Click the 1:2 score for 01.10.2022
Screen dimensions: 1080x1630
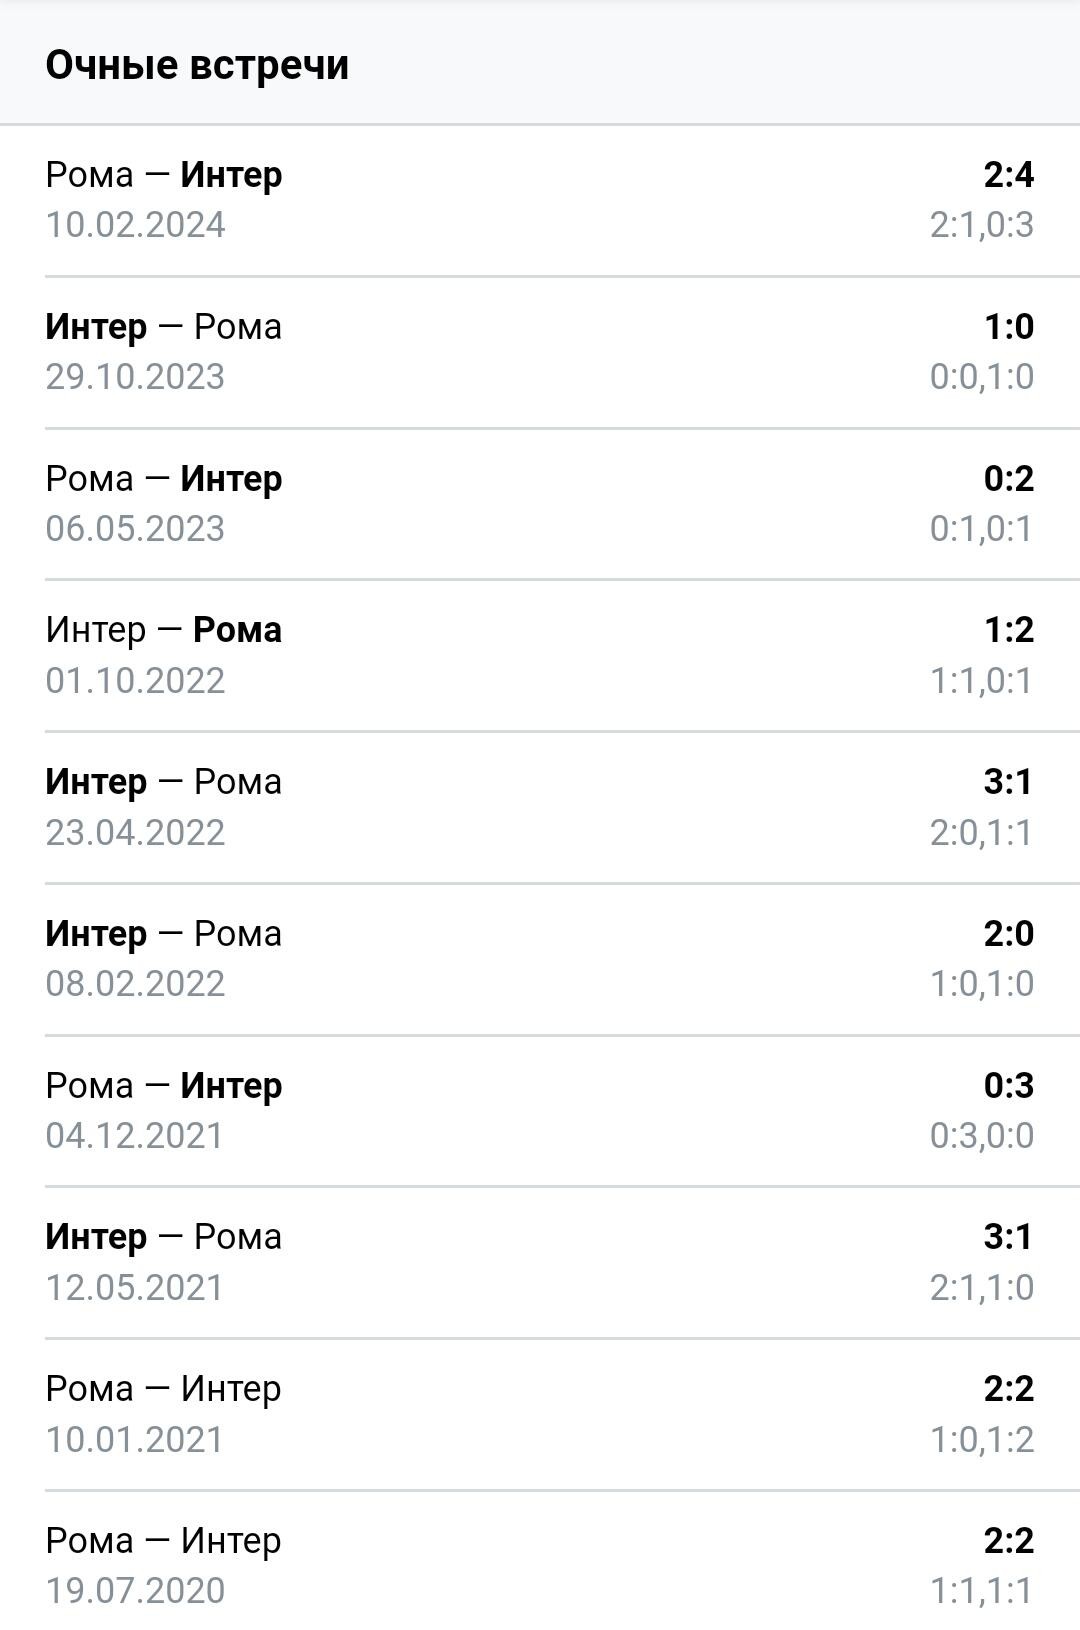click(x=1009, y=630)
